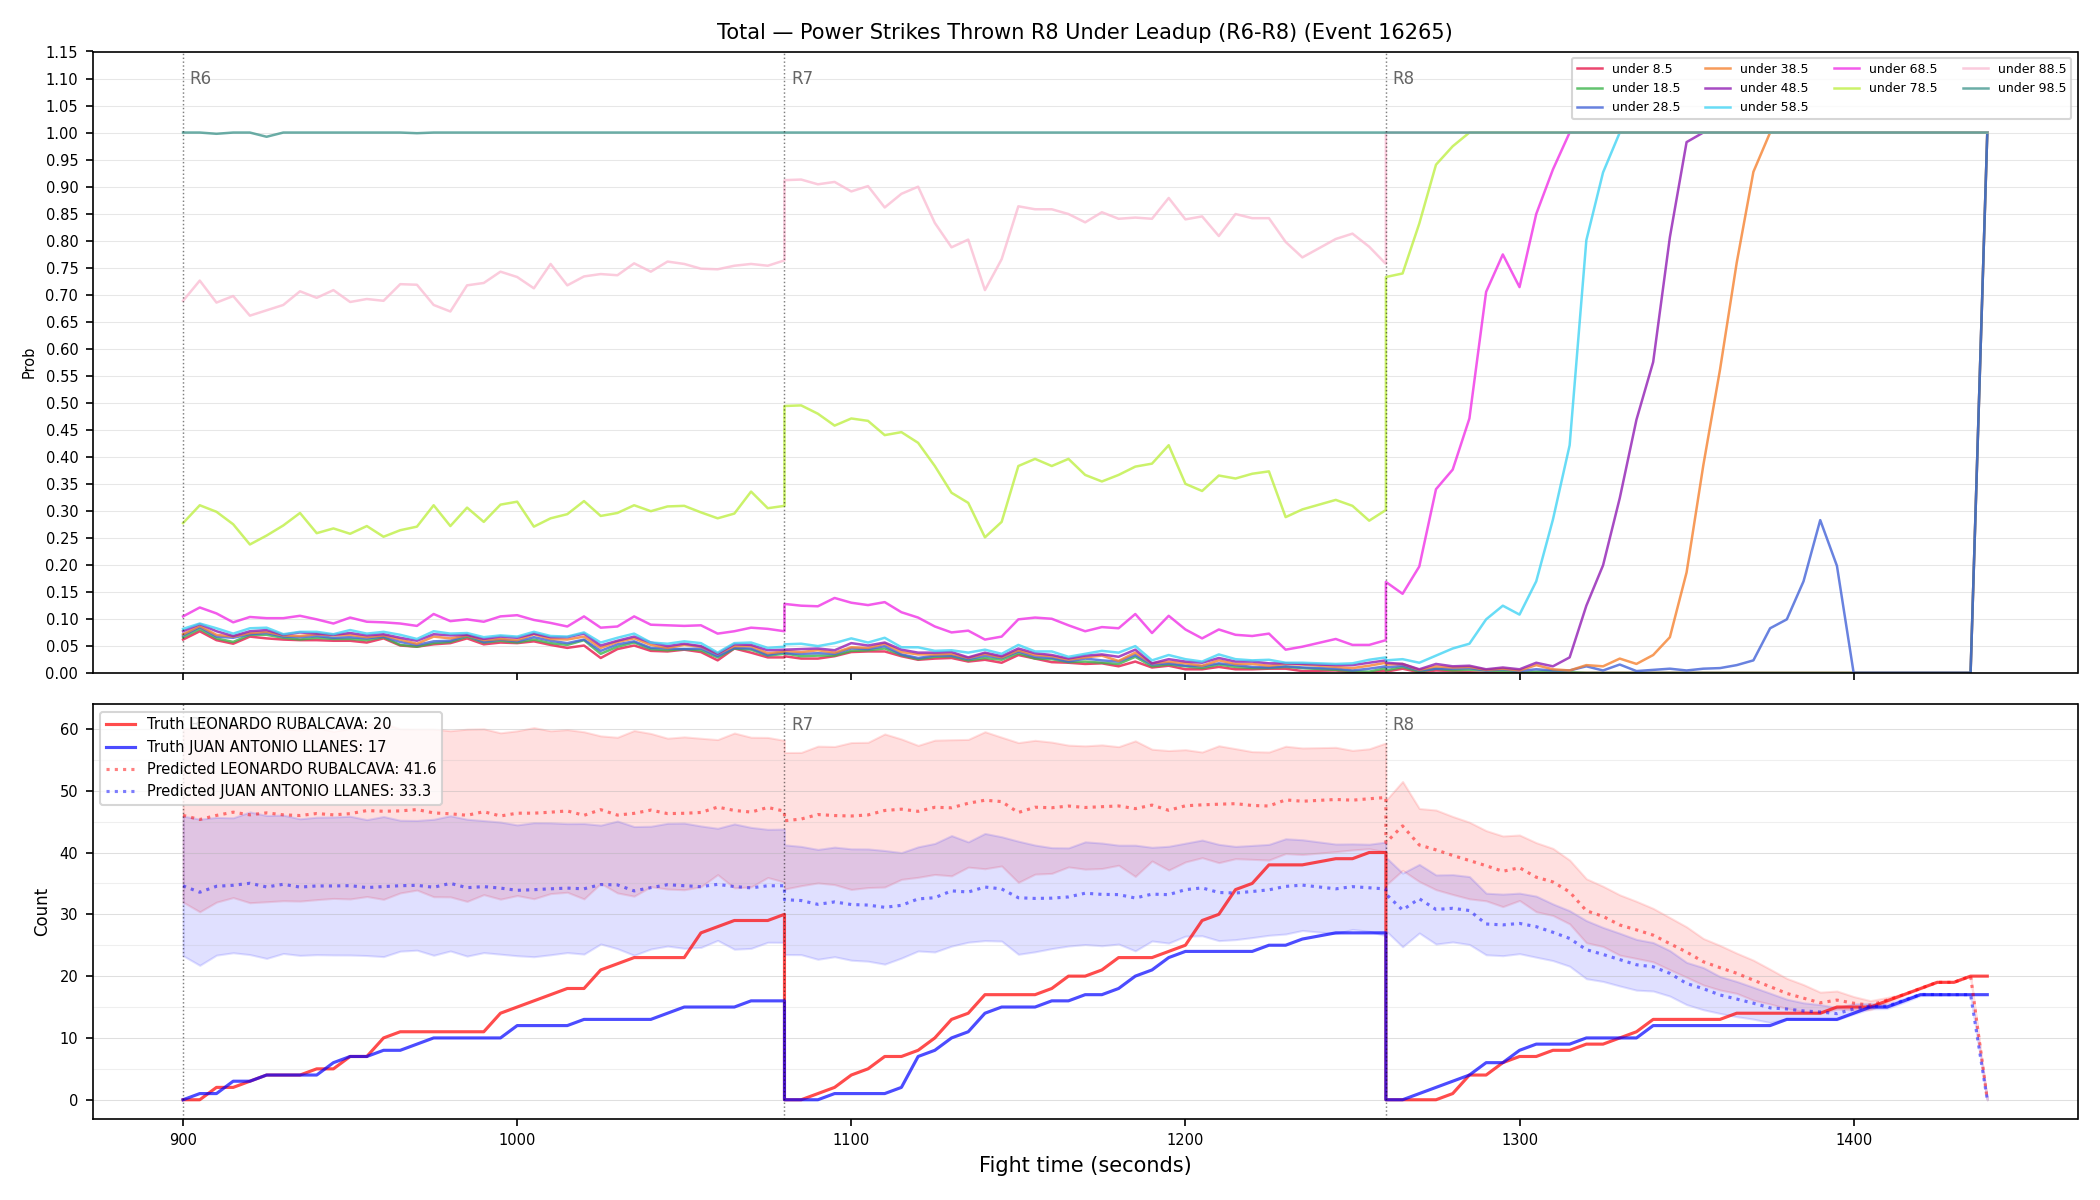Click "Truth JUAN ANTONIO LLANES: 17" legend entry
Image resolution: width=2100 pixels, height=1200 pixels.
pos(266,746)
